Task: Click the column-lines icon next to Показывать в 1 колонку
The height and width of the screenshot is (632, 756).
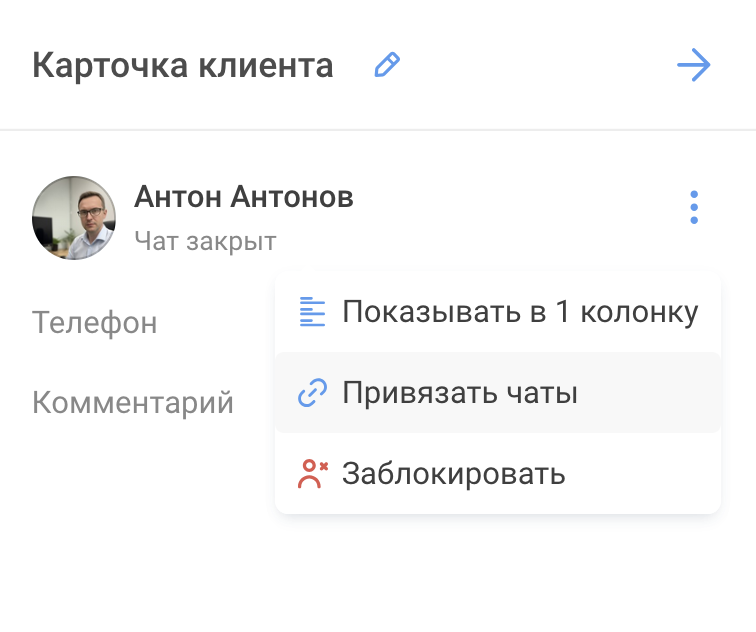Action: (x=313, y=312)
